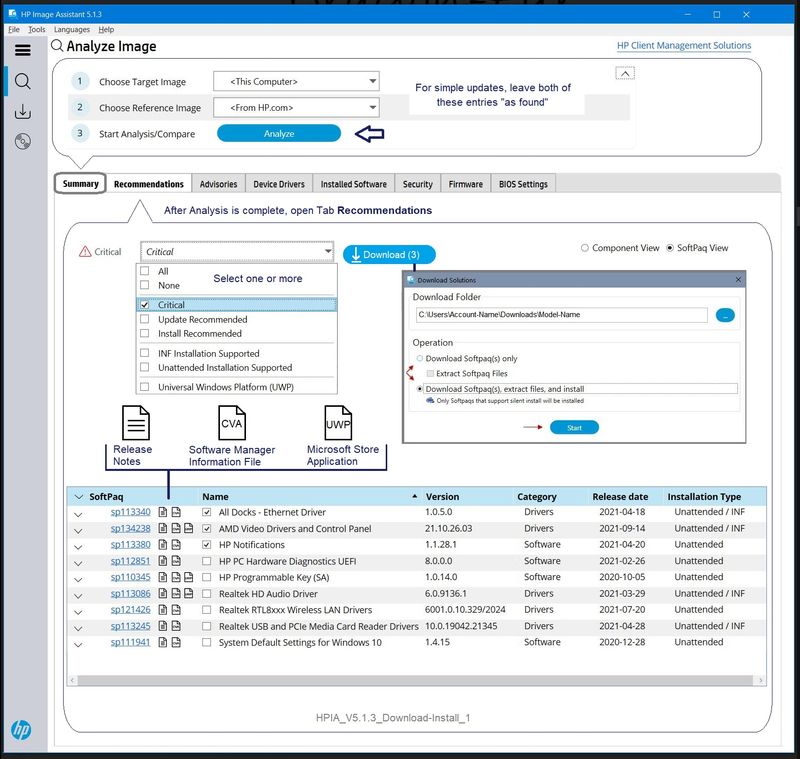The width and height of the screenshot is (800, 759).
Task: Open release notes icon for sp113340
Action: point(163,512)
